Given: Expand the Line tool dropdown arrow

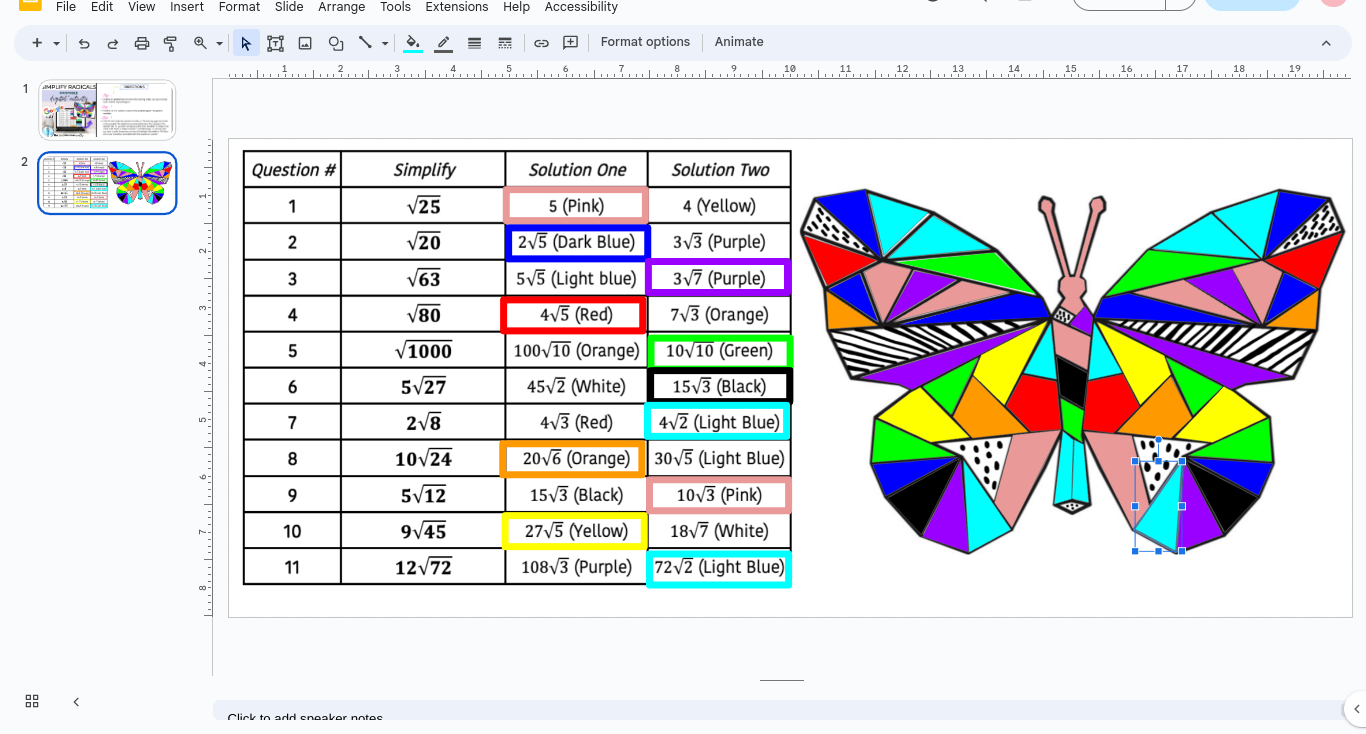Looking at the screenshot, I should [385, 43].
